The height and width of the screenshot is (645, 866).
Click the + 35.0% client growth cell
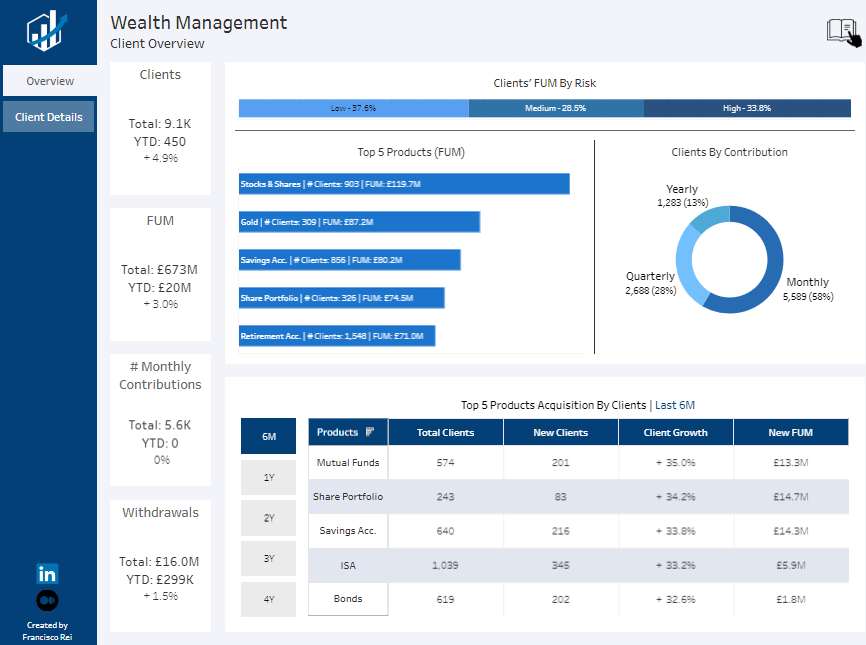click(x=675, y=463)
